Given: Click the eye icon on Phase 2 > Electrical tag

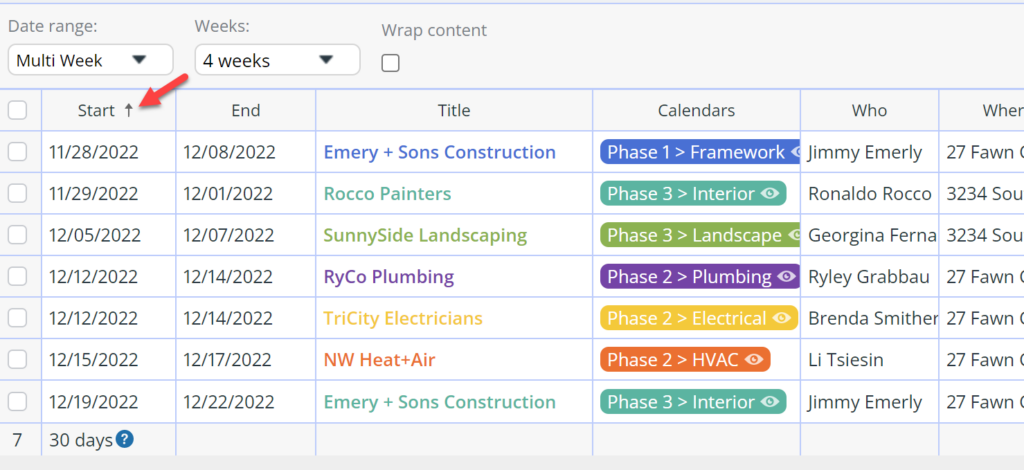Looking at the screenshot, I should 781,319.
